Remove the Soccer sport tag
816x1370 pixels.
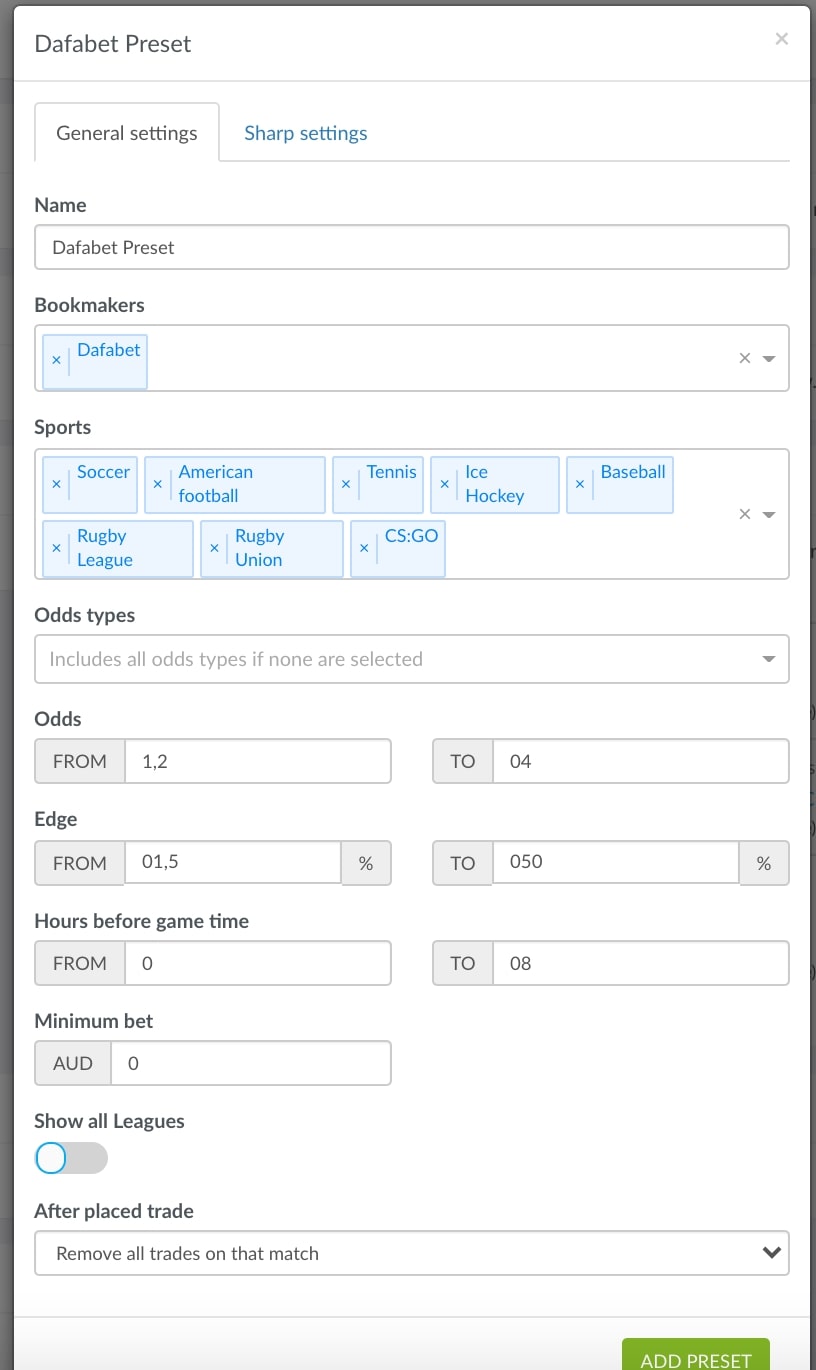coord(56,484)
